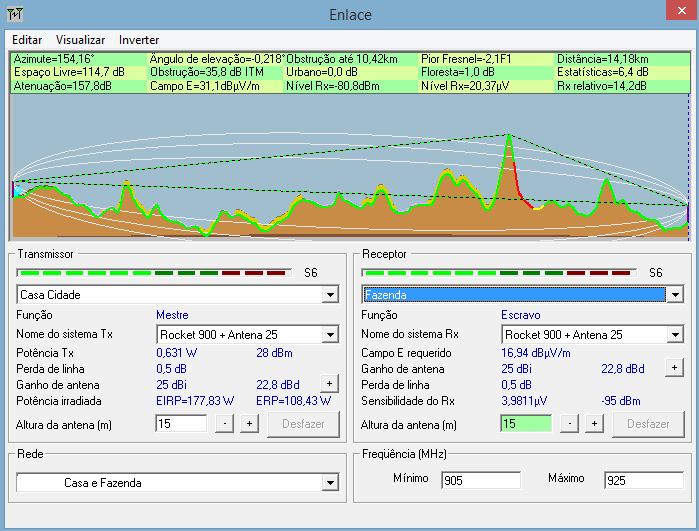Click the Atenuação=157,8dB value

pos(62,86)
